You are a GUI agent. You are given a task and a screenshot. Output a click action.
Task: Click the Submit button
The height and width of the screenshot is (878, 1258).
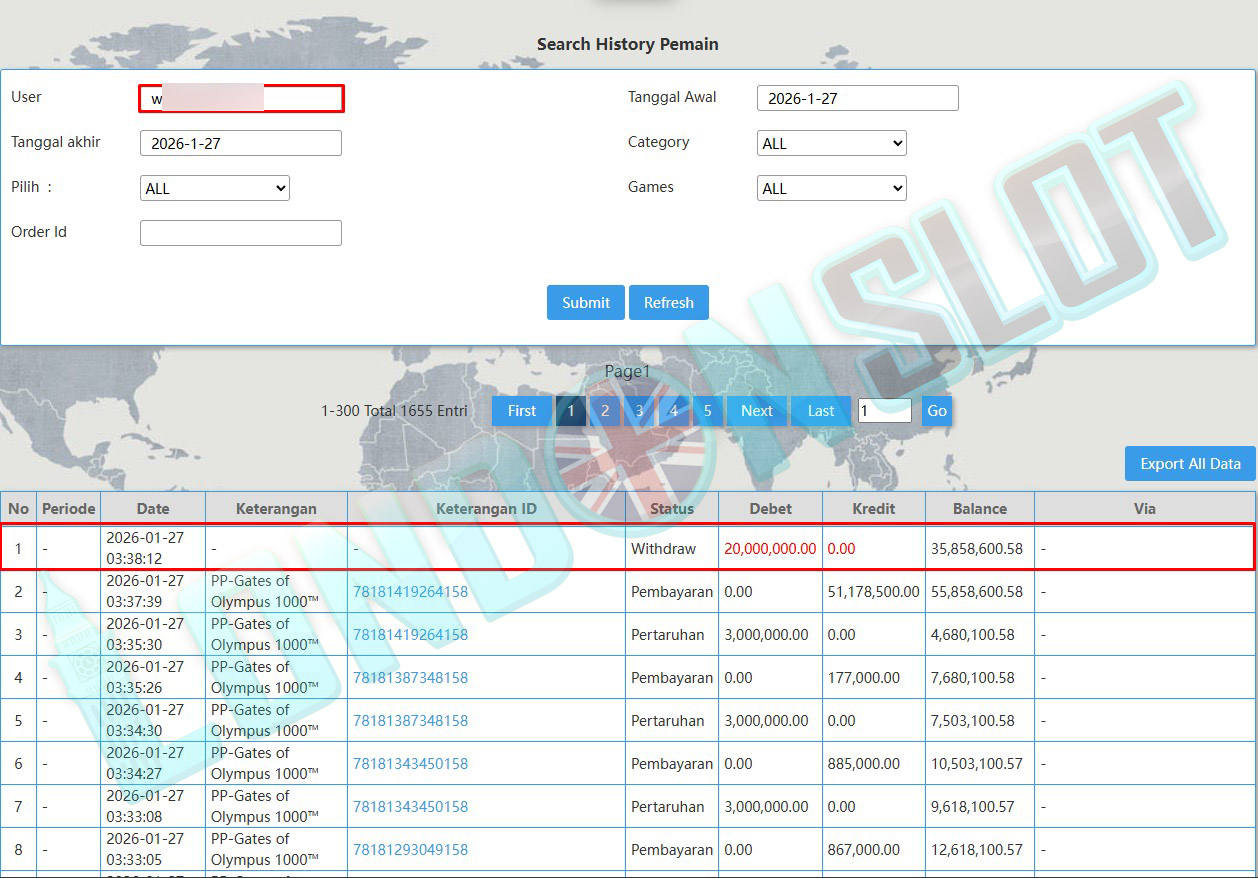585,303
